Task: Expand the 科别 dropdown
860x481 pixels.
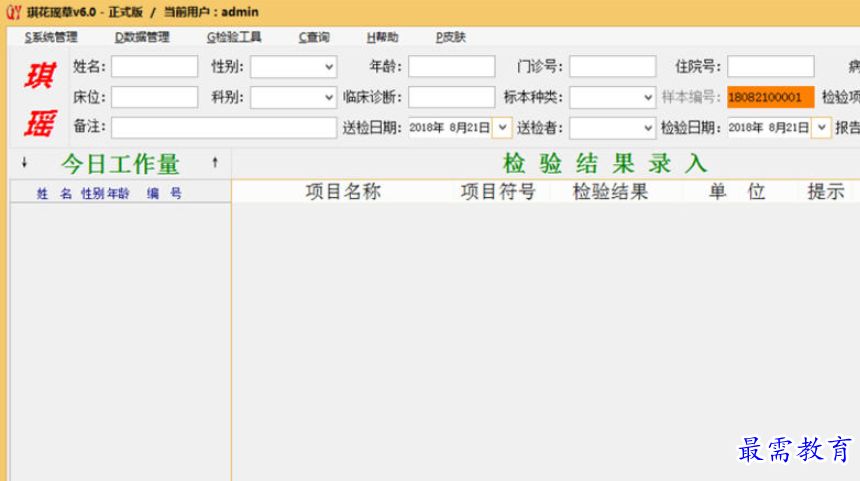Action: point(328,97)
